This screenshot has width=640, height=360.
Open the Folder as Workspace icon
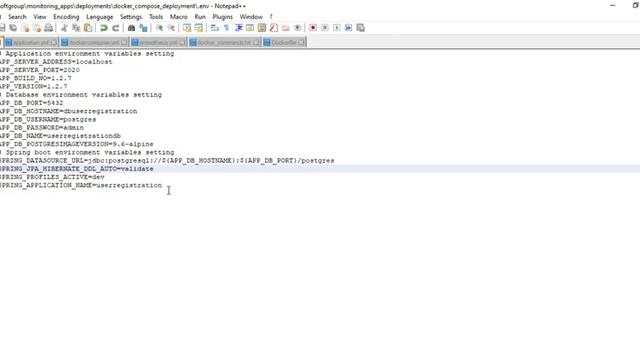pyautogui.click(x=285, y=28)
